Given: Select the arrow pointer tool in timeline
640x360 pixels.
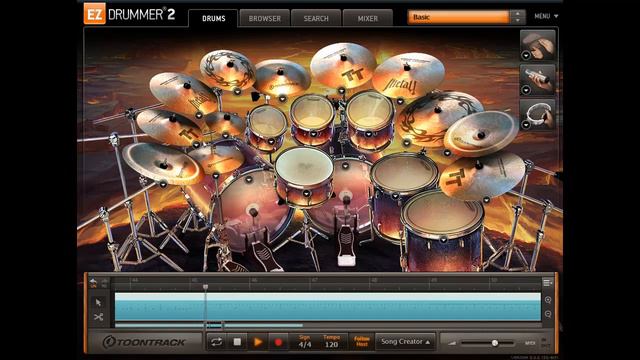Looking at the screenshot, I should [x=98, y=302].
